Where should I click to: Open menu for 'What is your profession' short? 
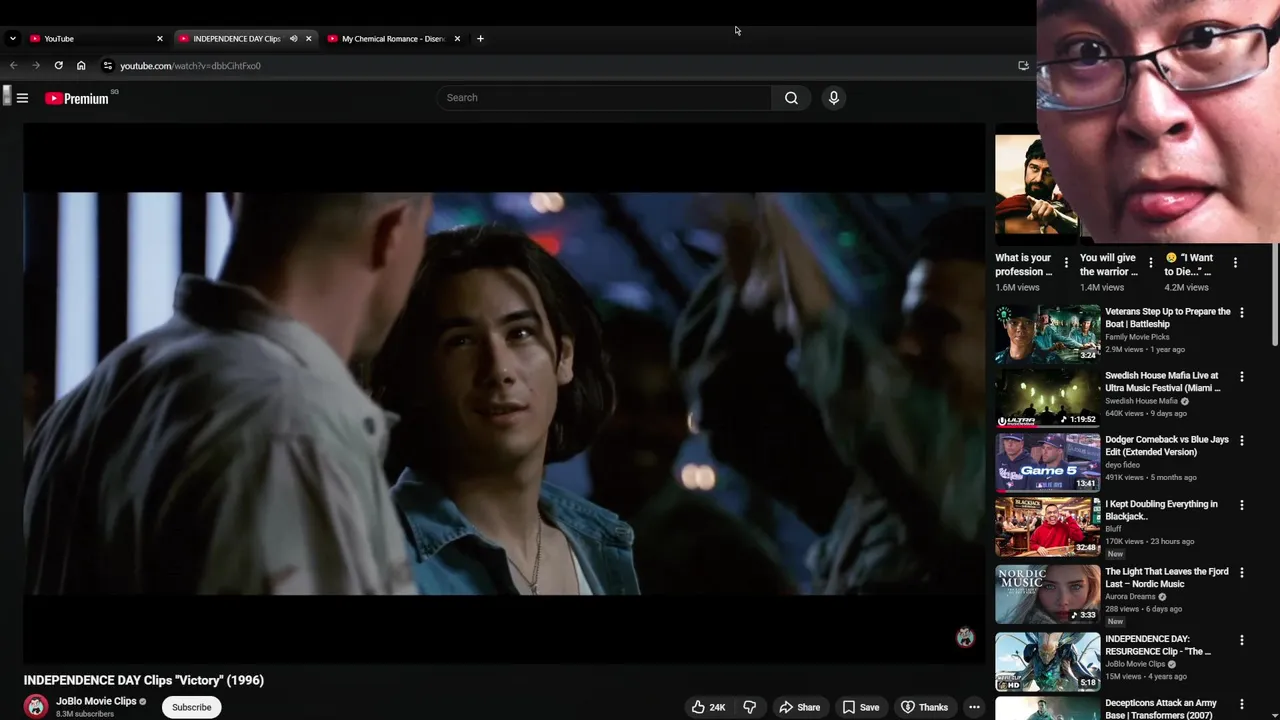1066,263
